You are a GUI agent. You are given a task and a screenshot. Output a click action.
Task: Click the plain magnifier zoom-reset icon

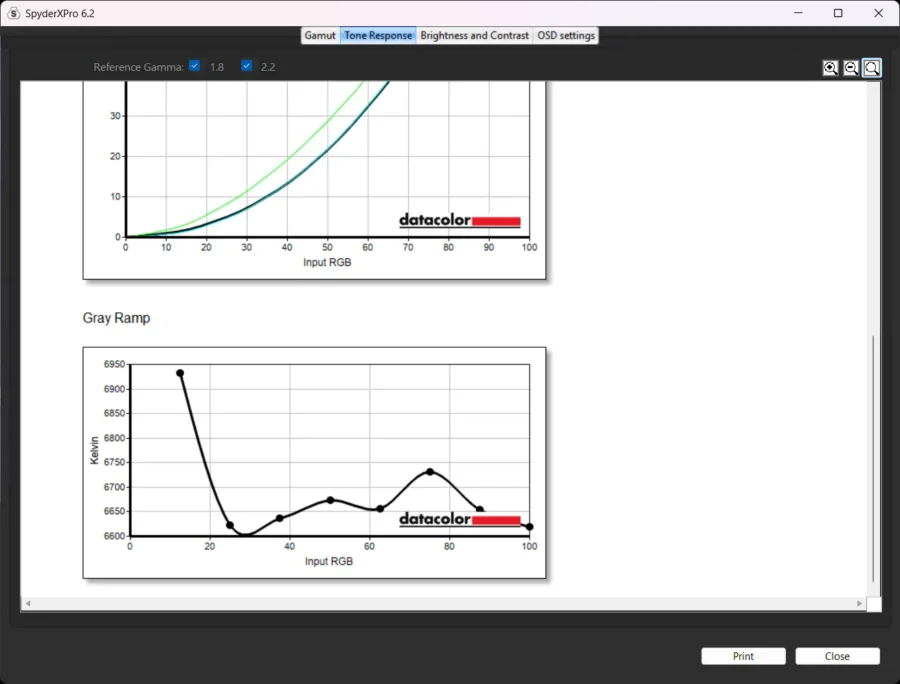click(871, 68)
